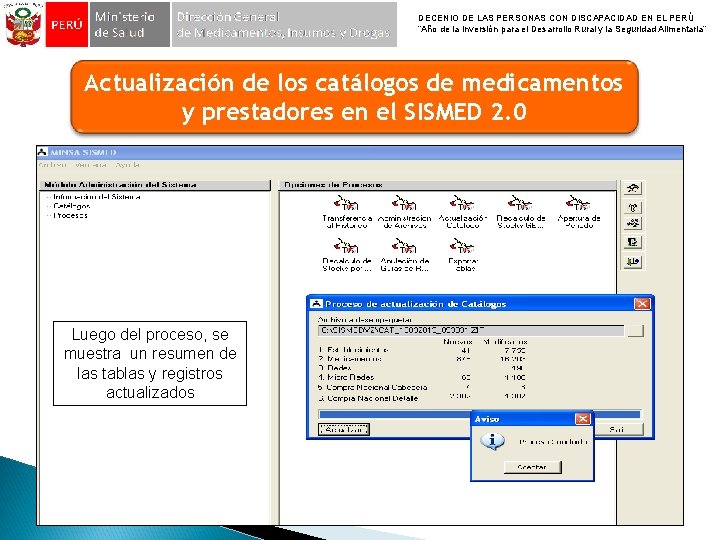
Task: Click the archive file path field
Action: 471,330
